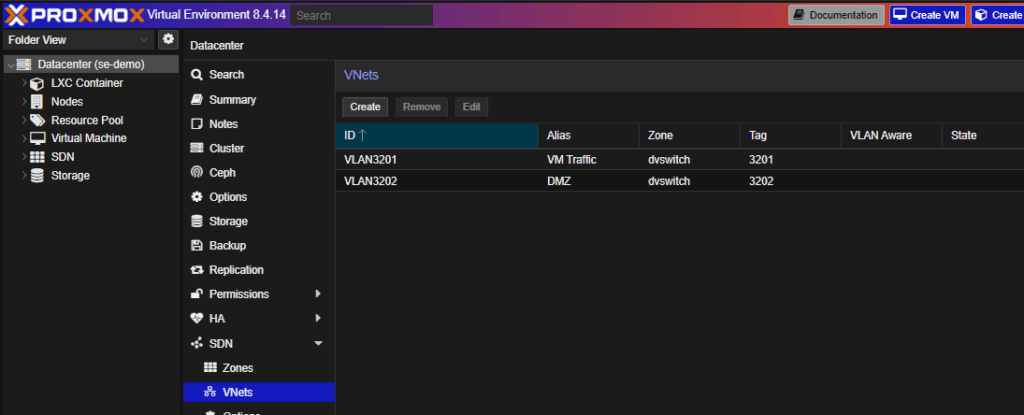Click the SDN grid icon in tree
This screenshot has width=1024, height=415.
(x=38, y=157)
